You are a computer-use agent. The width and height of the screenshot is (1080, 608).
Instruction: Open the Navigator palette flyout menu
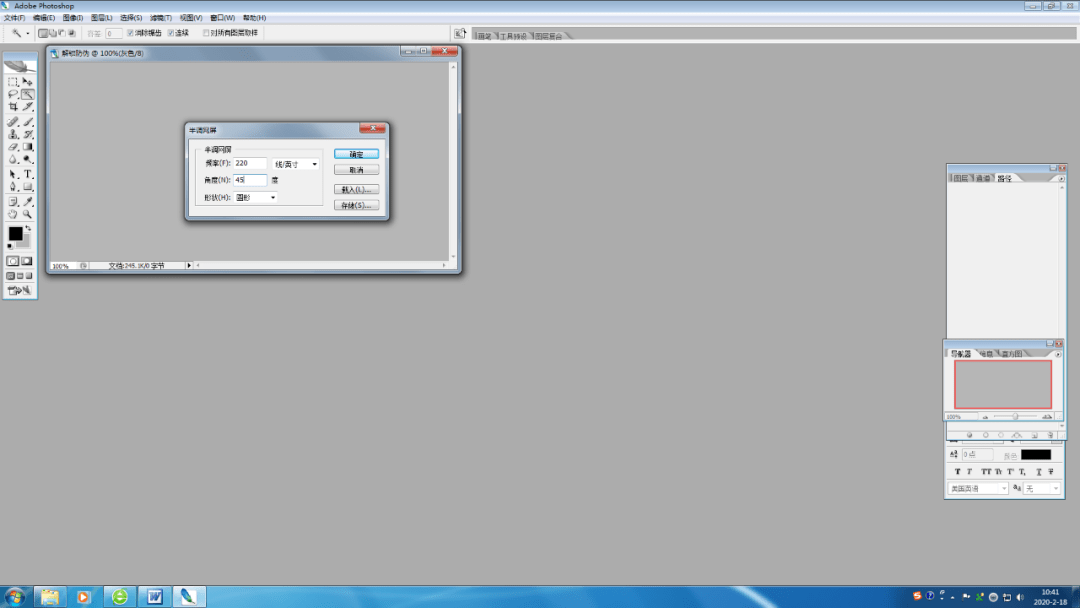1058,354
